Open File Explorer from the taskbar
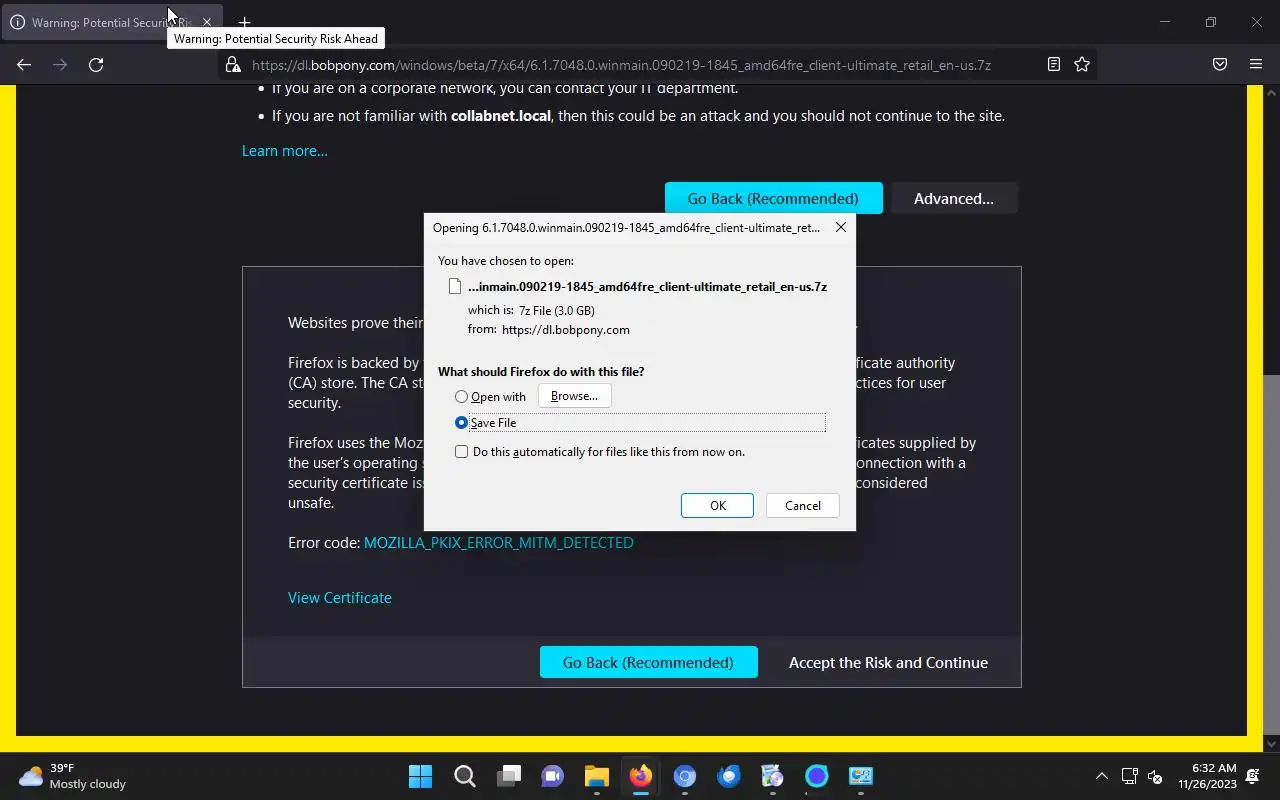The width and height of the screenshot is (1280, 800). [597, 776]
